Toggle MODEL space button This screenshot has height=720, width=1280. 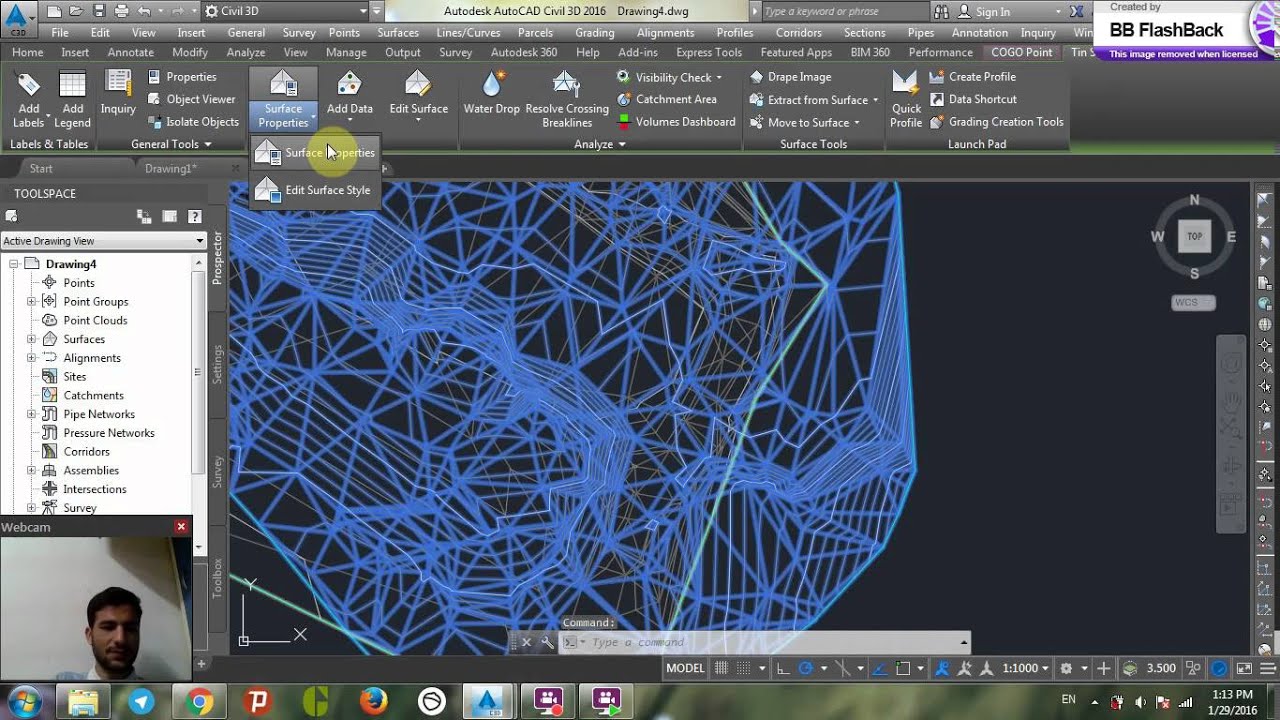pyautogui.click(x=685, y=668)
